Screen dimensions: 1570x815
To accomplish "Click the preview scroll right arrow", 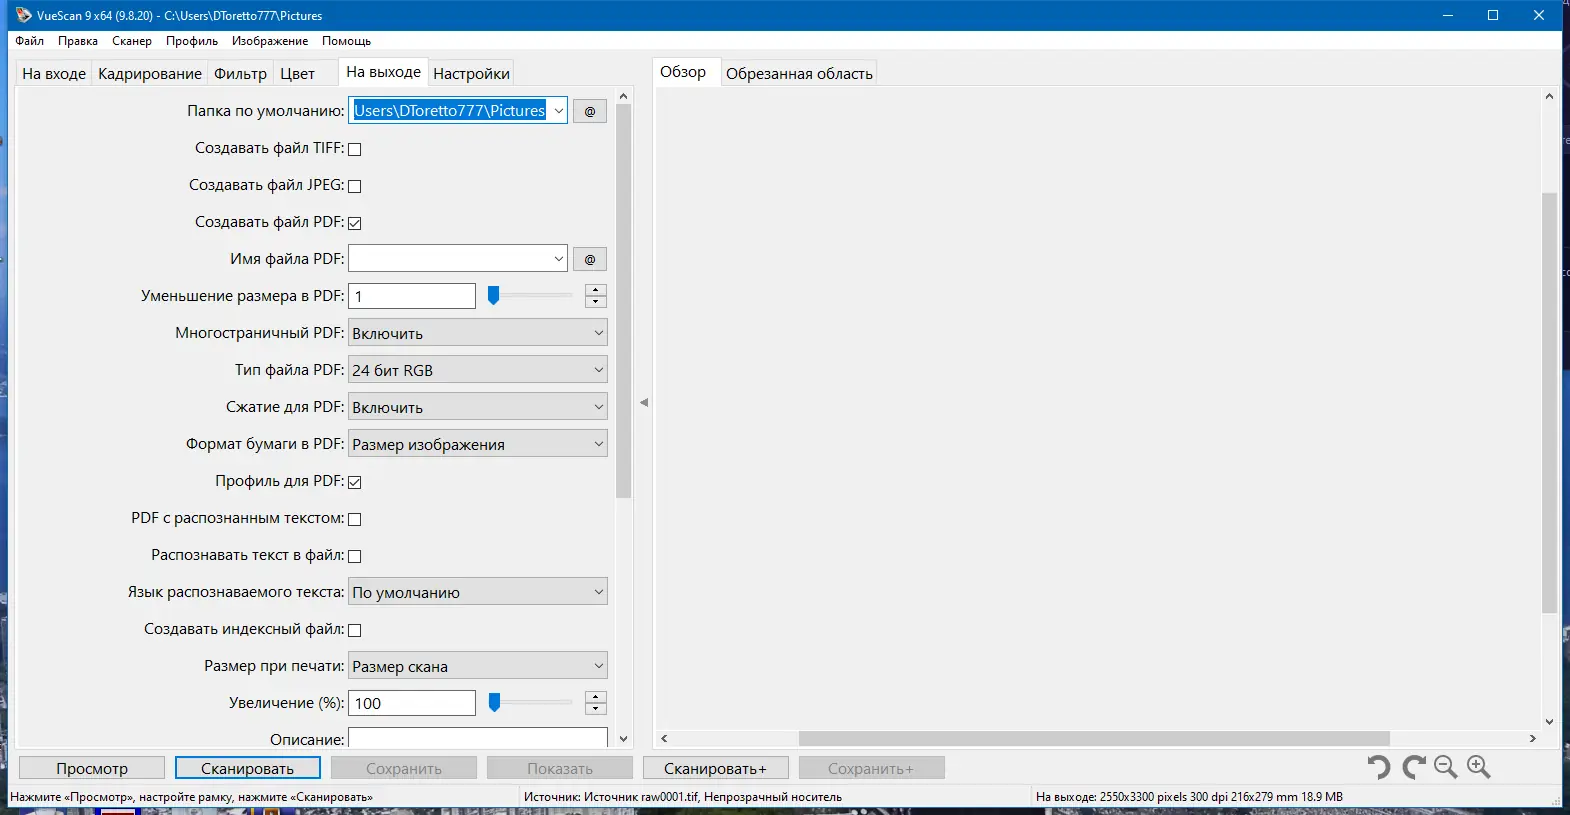I will point(1532,738).
